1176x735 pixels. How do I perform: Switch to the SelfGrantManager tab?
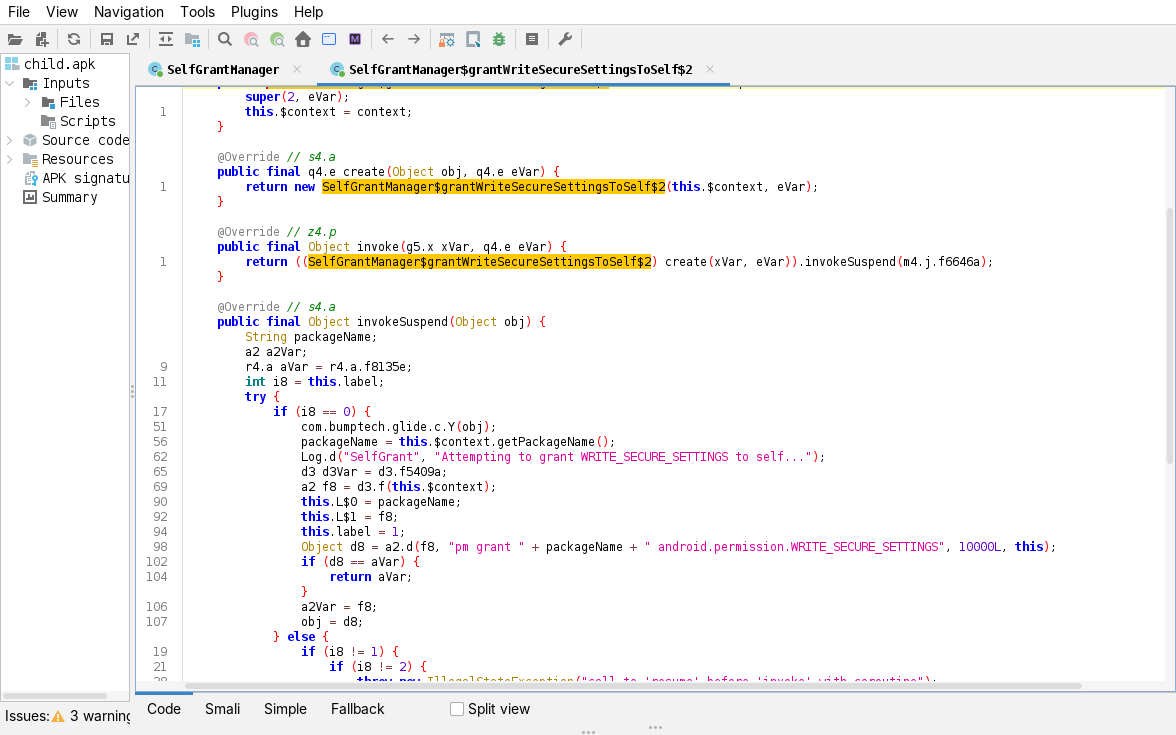(223, 70)
